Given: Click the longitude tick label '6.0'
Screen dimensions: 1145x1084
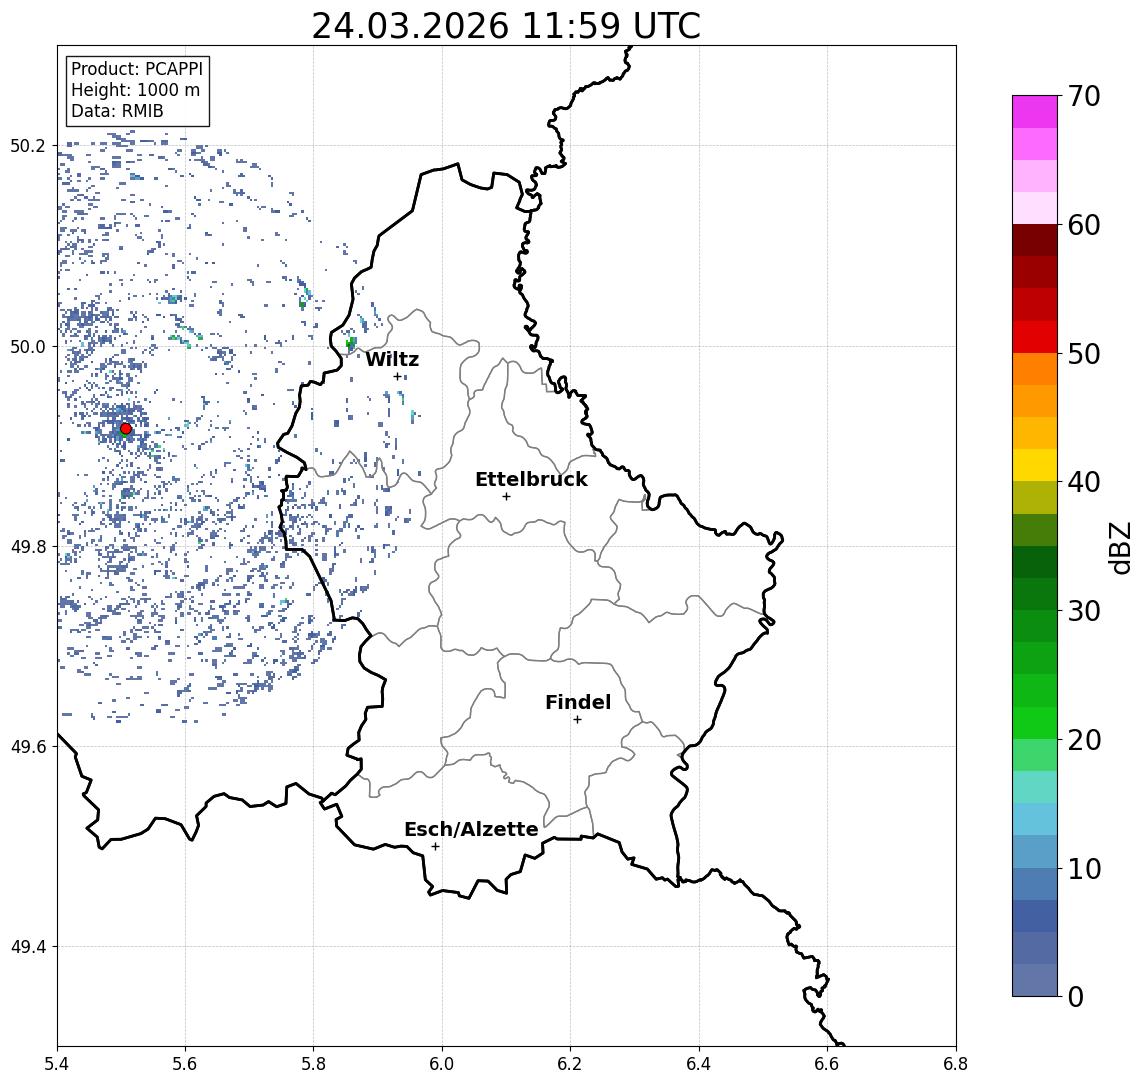Looking at the screenshot, I should click(x=442, y=1064).
